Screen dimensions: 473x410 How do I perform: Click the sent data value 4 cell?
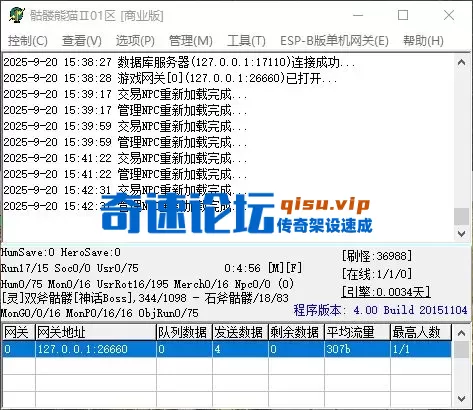click(240, 349)
